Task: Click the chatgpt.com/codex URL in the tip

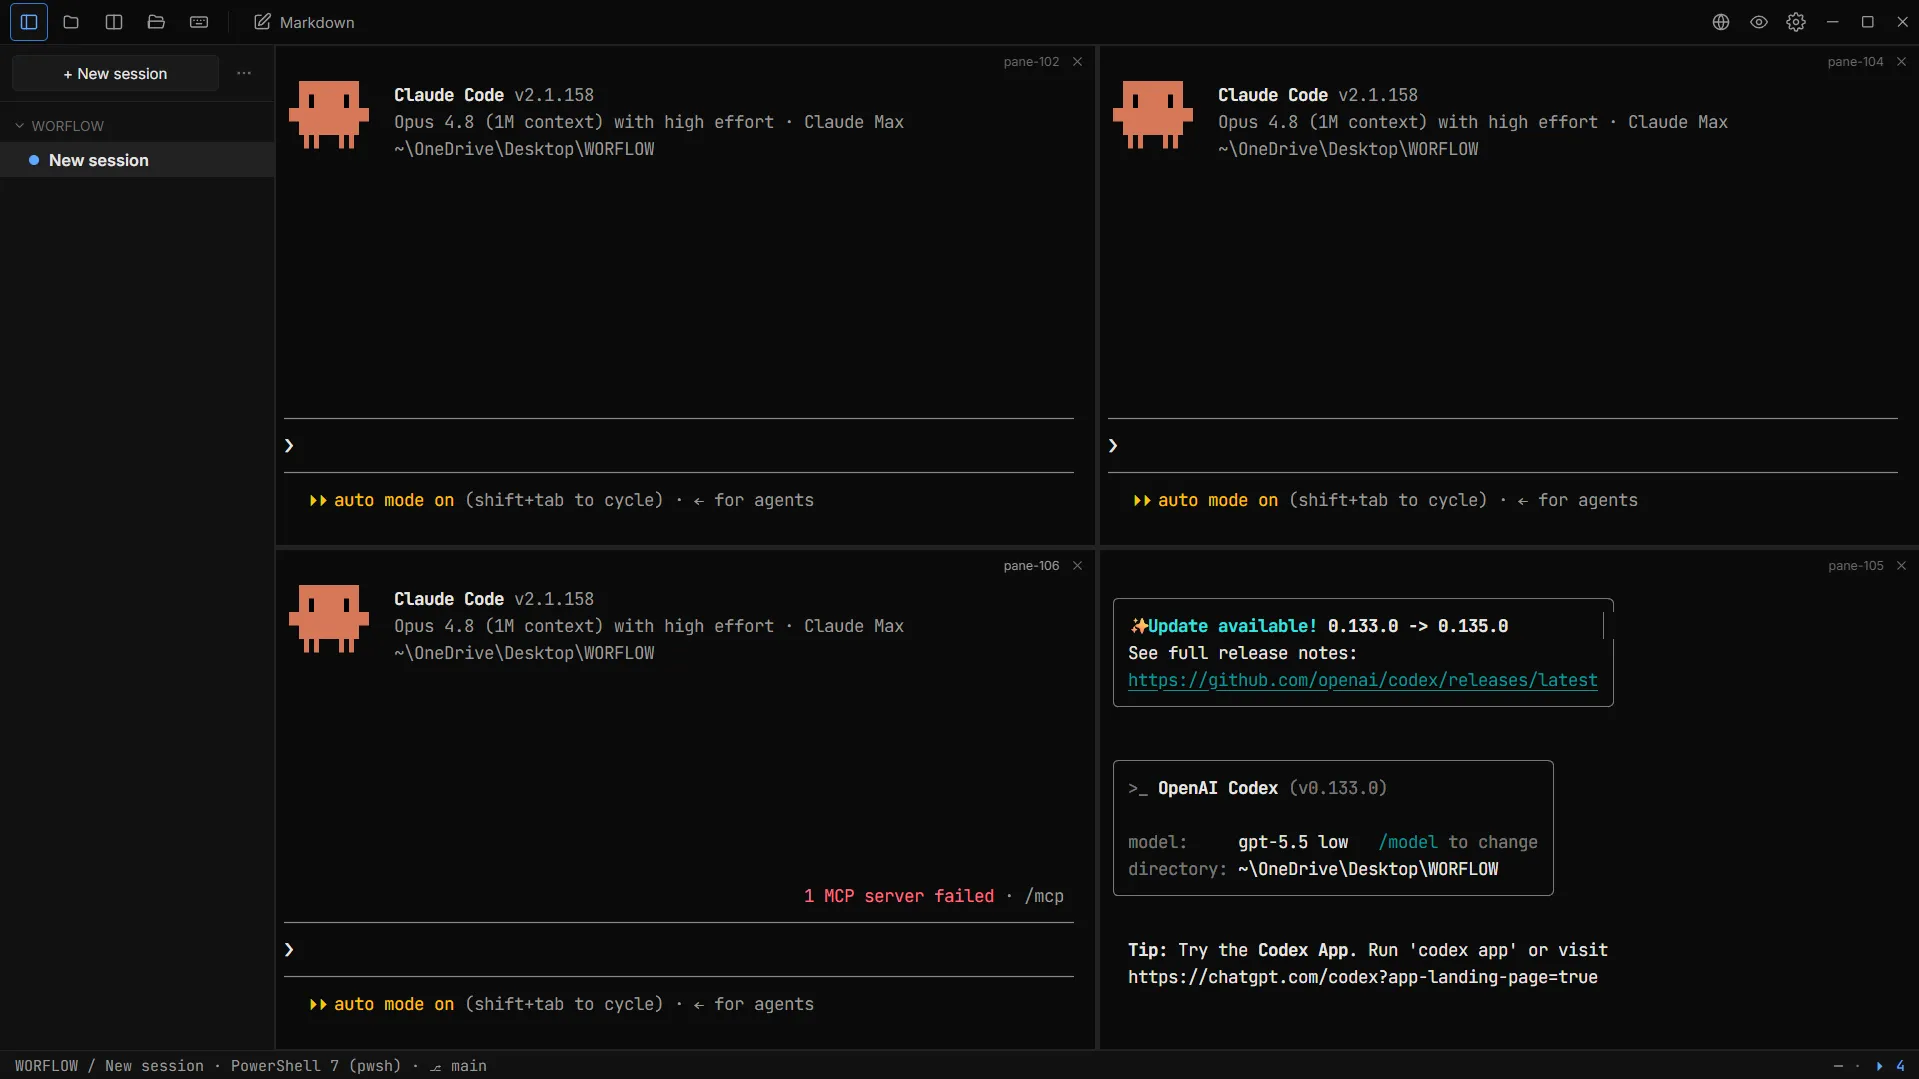Action: pos(1363,977)
